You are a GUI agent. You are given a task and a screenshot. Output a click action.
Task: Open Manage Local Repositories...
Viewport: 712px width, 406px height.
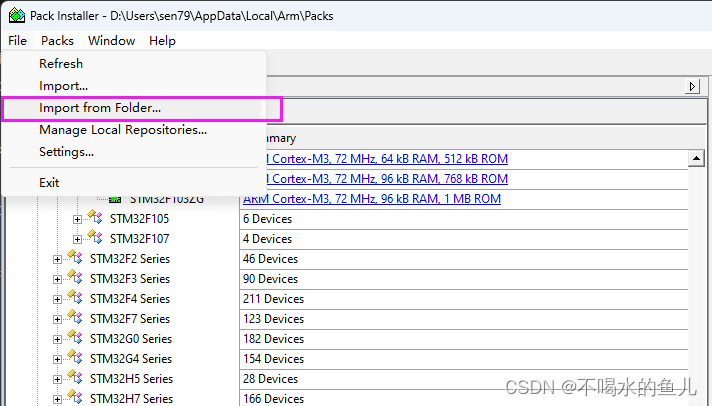(x=123, y=130)
